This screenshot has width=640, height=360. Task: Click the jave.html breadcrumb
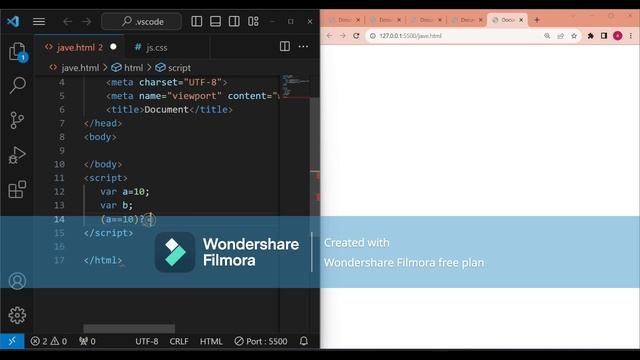[80, 68]
